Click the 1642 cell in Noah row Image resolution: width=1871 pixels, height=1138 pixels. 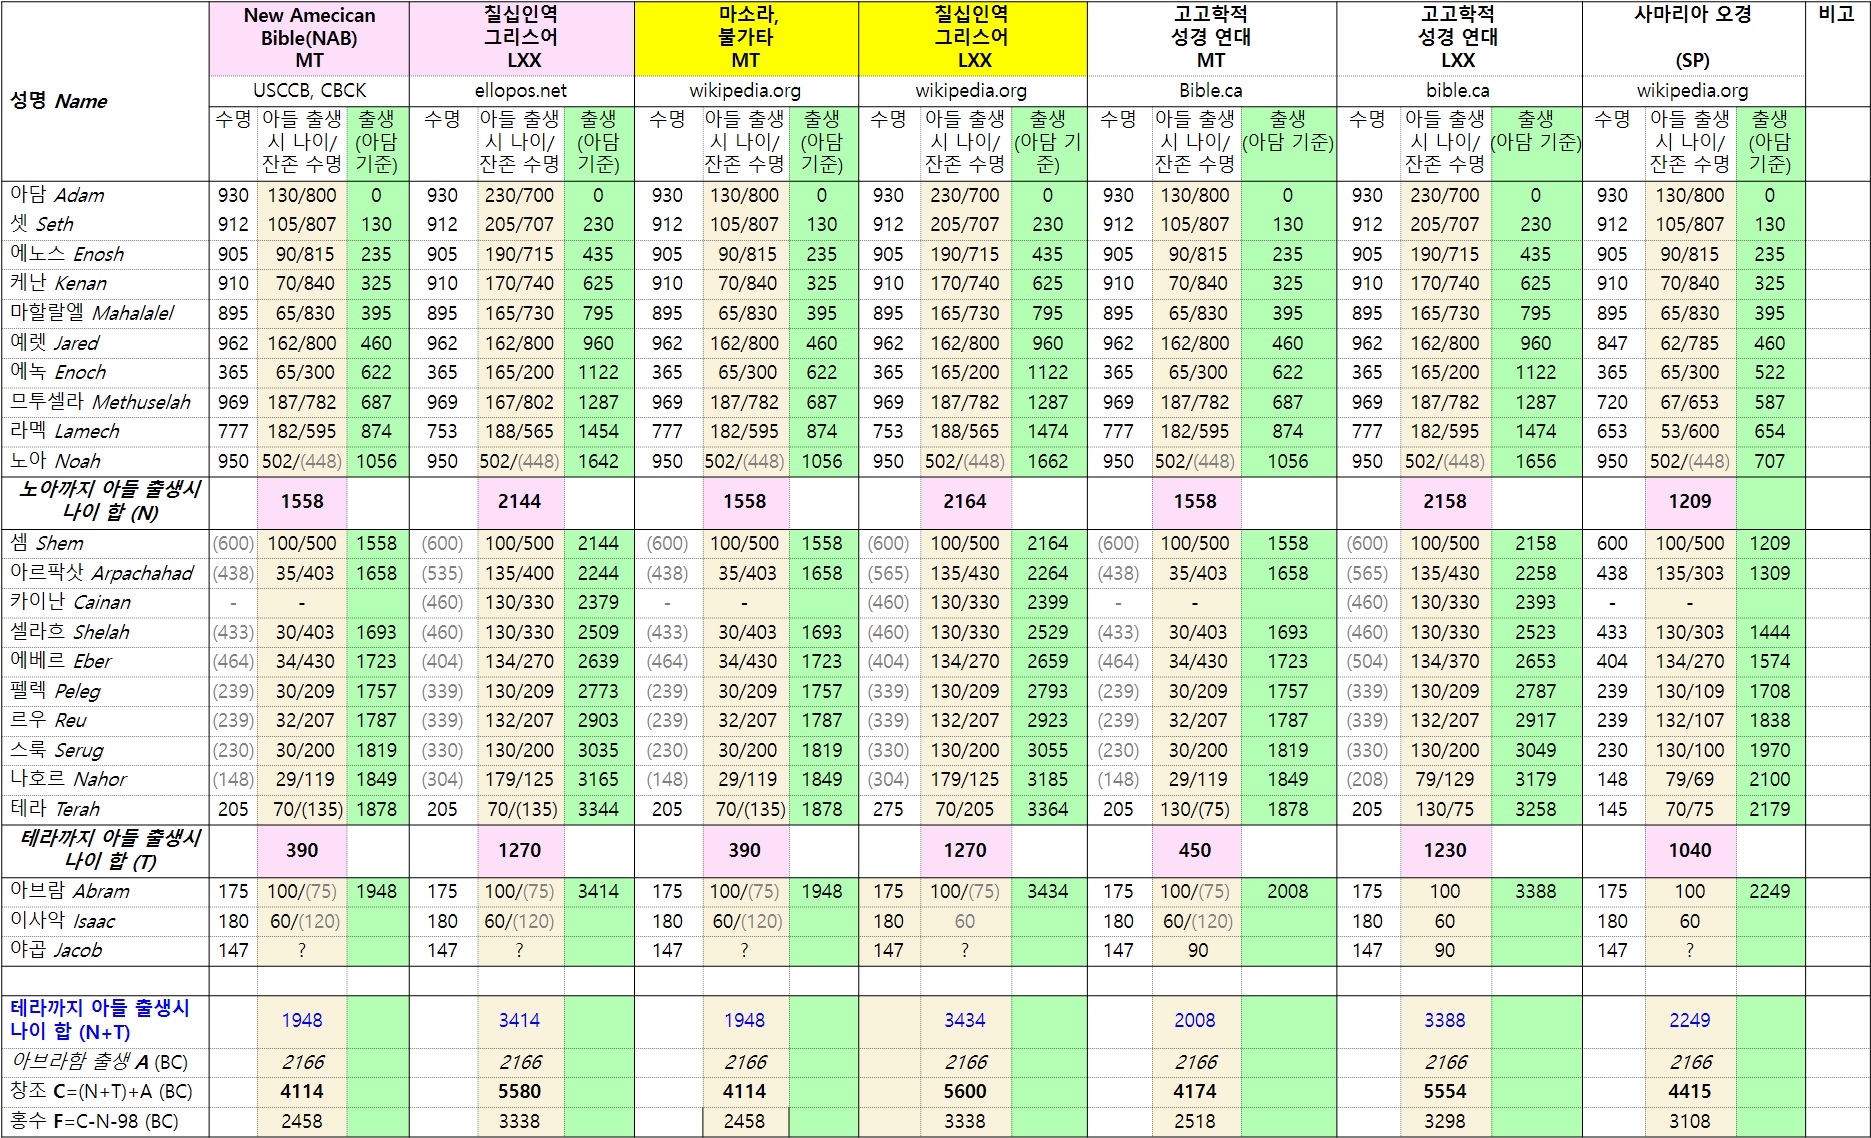[x=598, y=461]
